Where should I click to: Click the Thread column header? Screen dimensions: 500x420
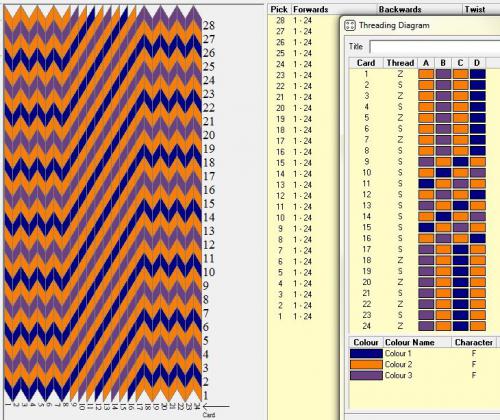[x=400, y=63]
